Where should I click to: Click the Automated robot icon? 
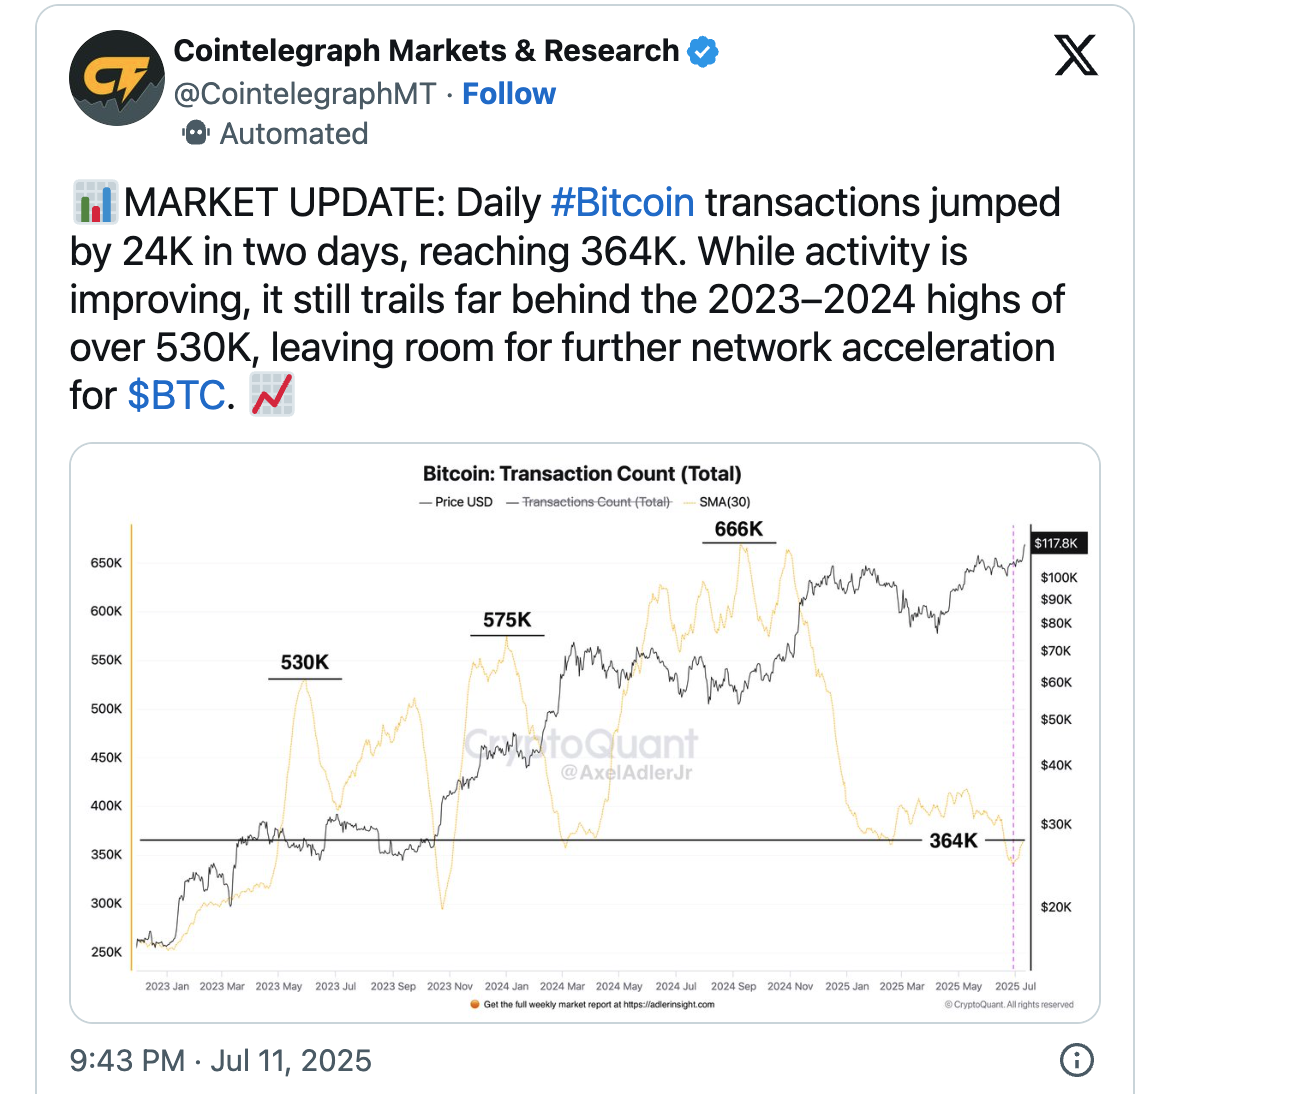point(196,133)
